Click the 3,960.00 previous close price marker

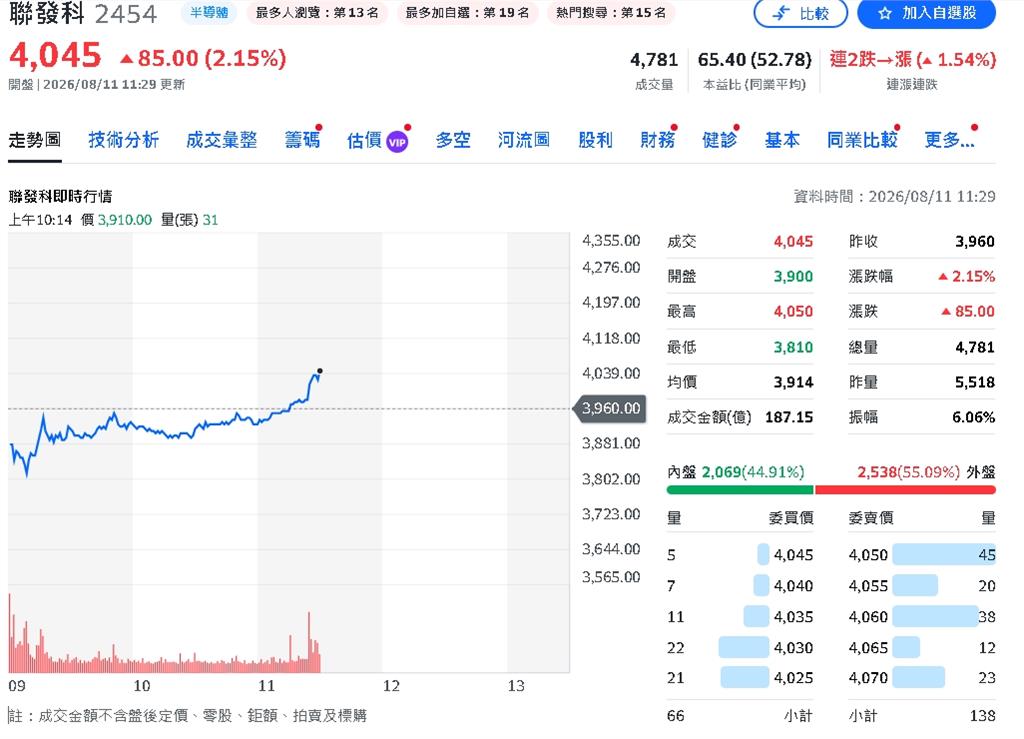tap(610, 409)
